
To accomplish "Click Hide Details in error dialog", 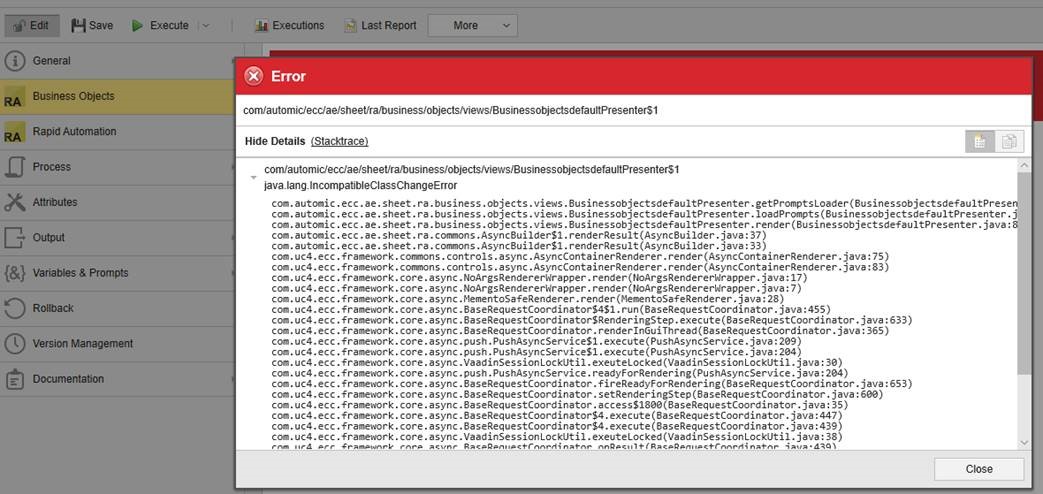I will [275, 141].
